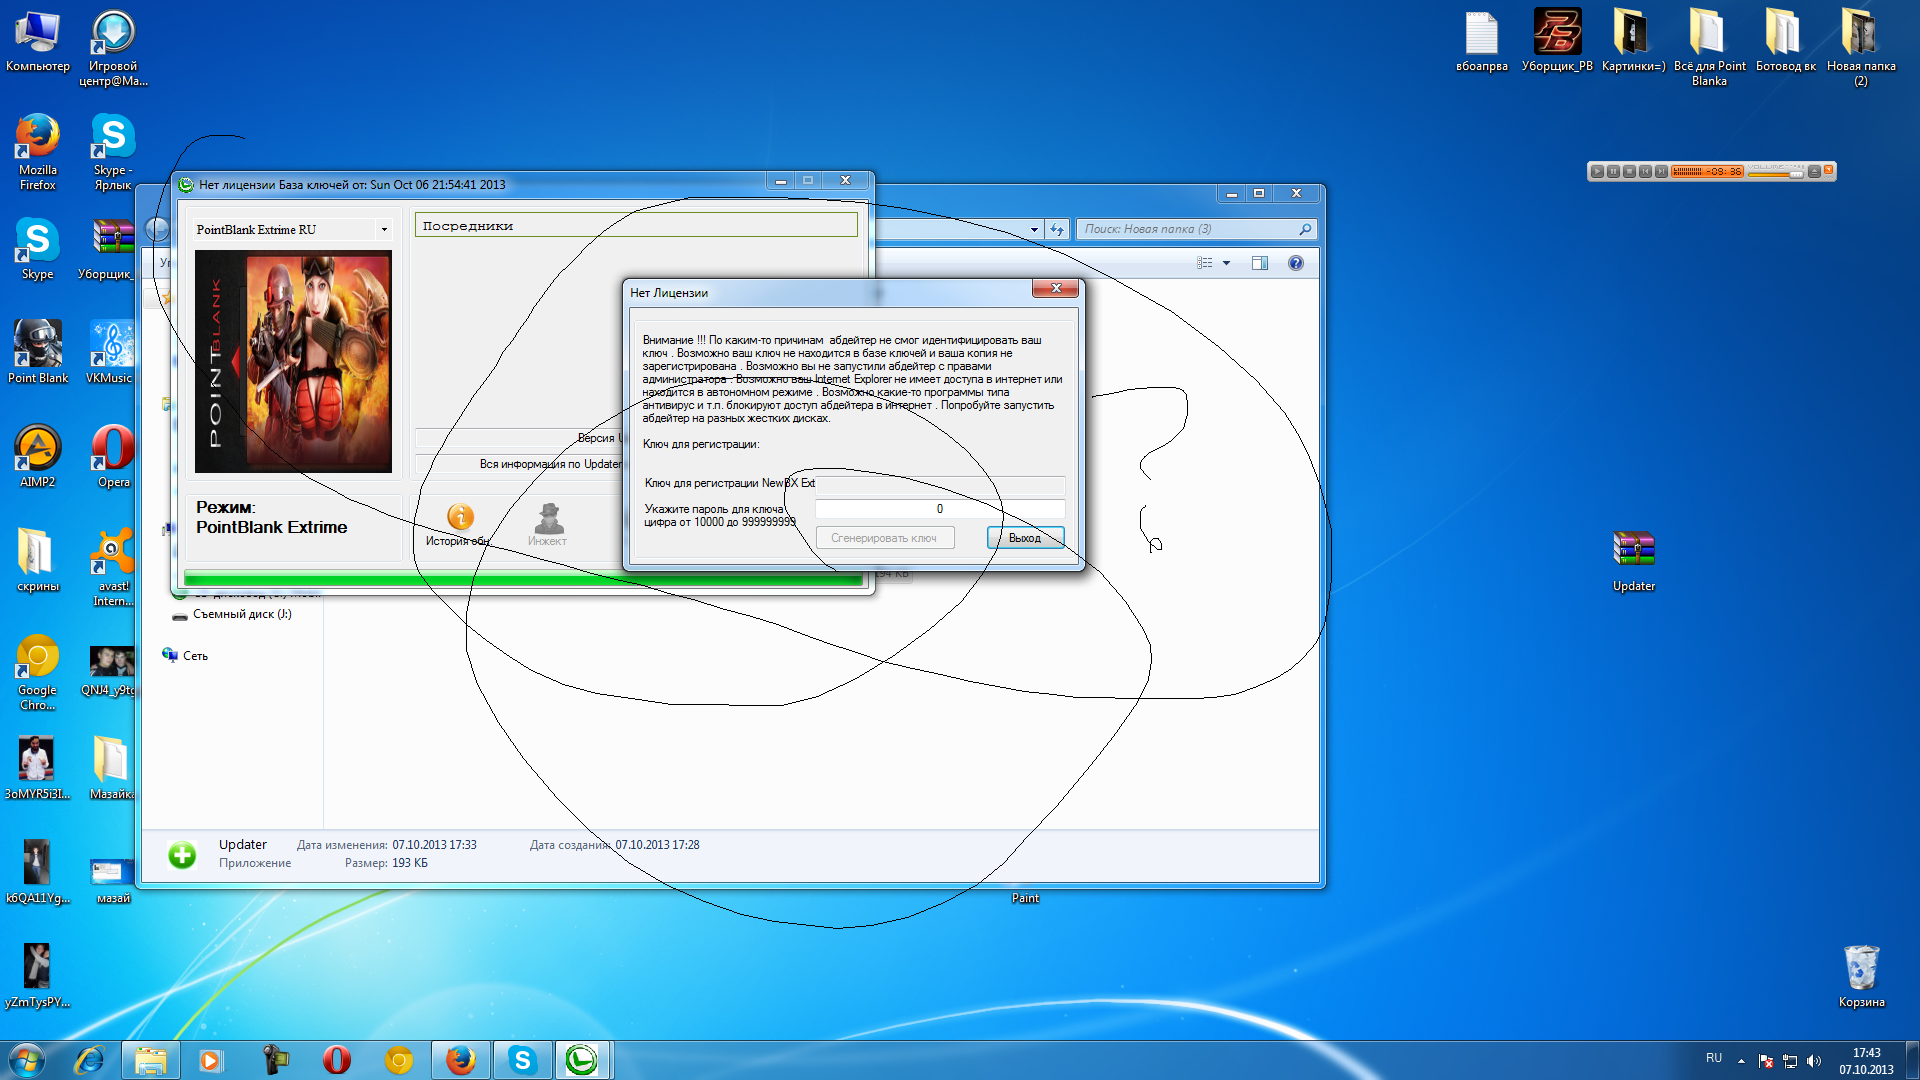Select Съемный диск (J:) in navigation tree

point(241,615)
